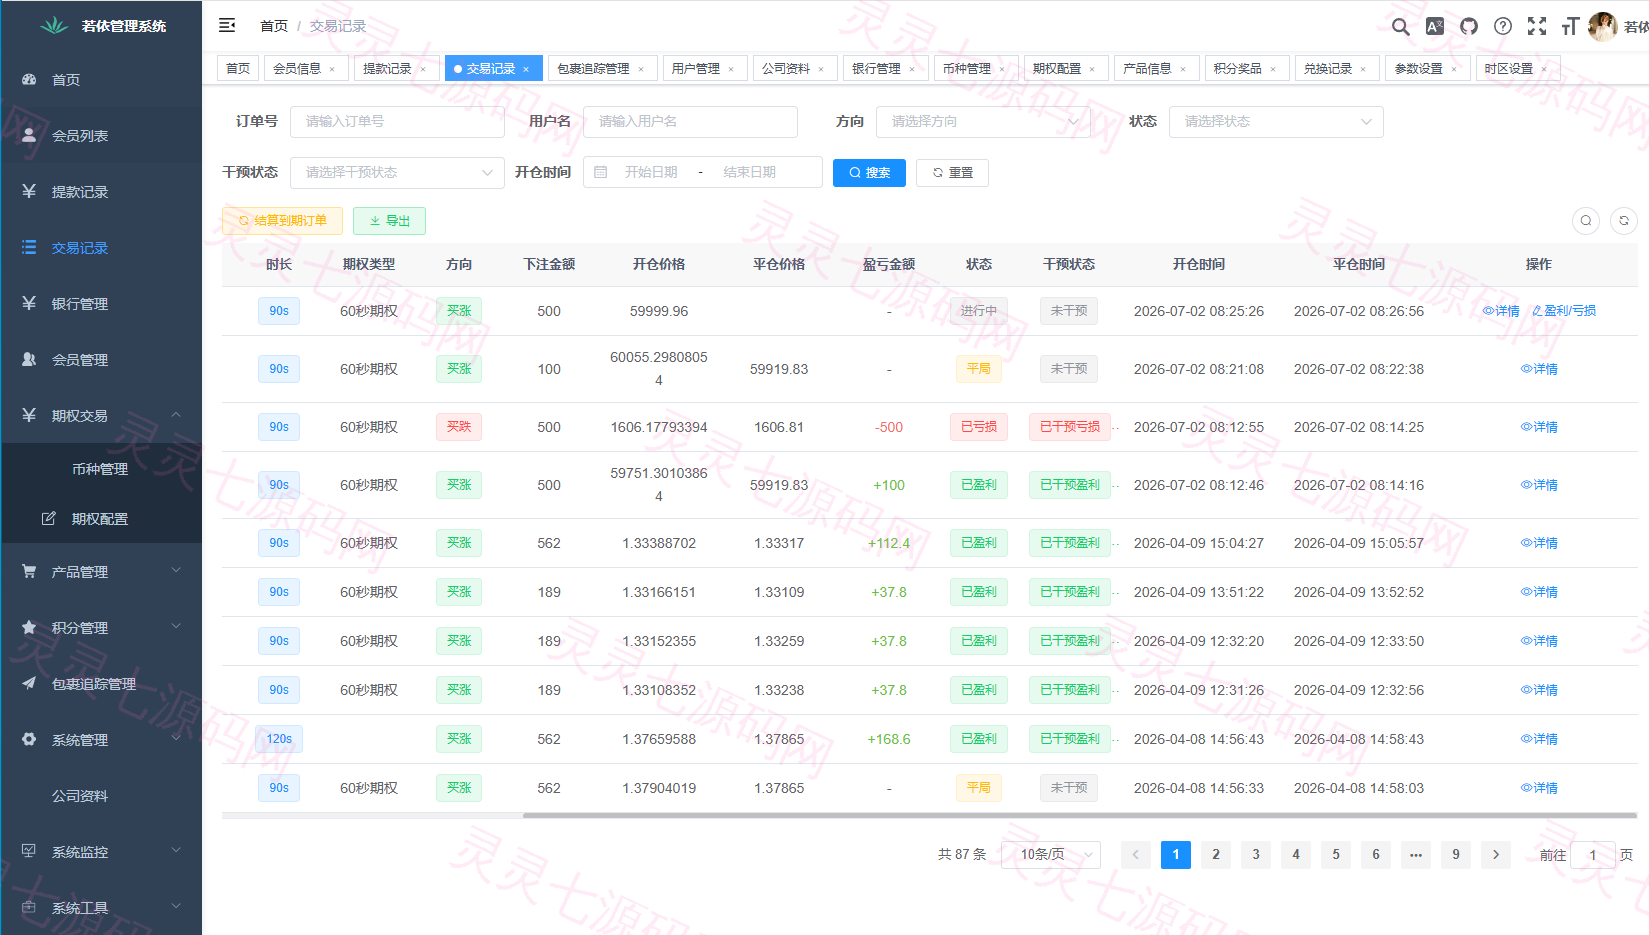
Task: Open 盈利/亏损 link for the in-progress order
Action: 1564,311
